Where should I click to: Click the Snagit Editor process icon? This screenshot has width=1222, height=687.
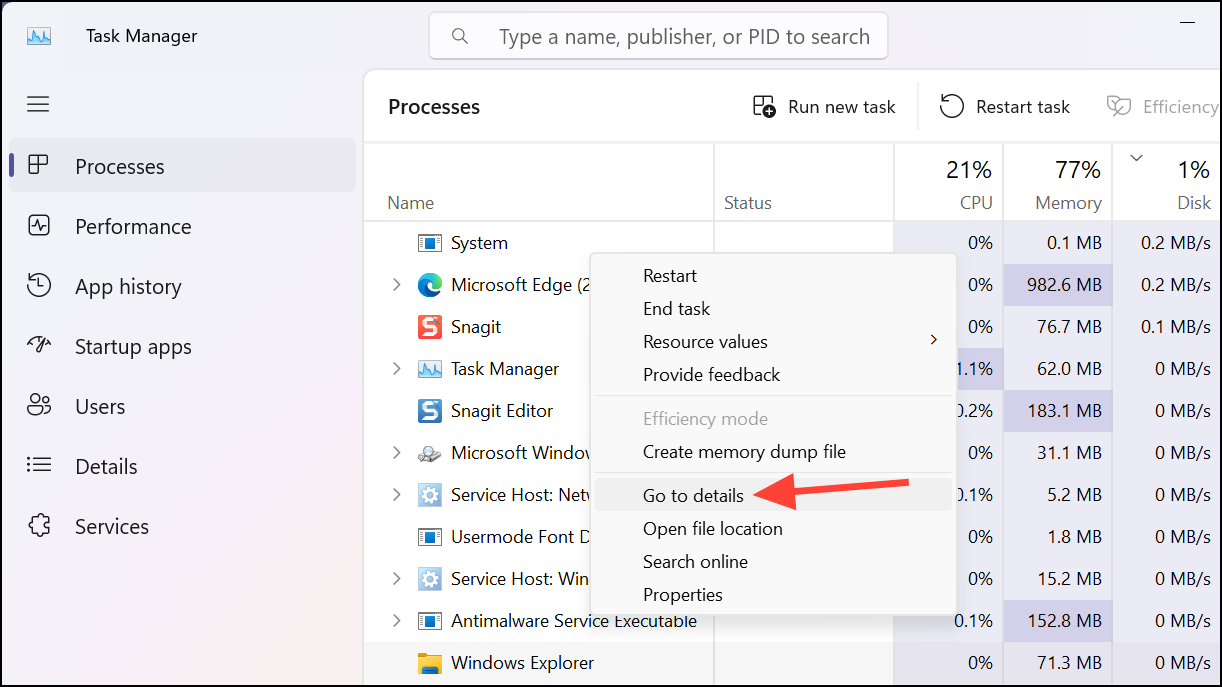click(x=429, y=411)
